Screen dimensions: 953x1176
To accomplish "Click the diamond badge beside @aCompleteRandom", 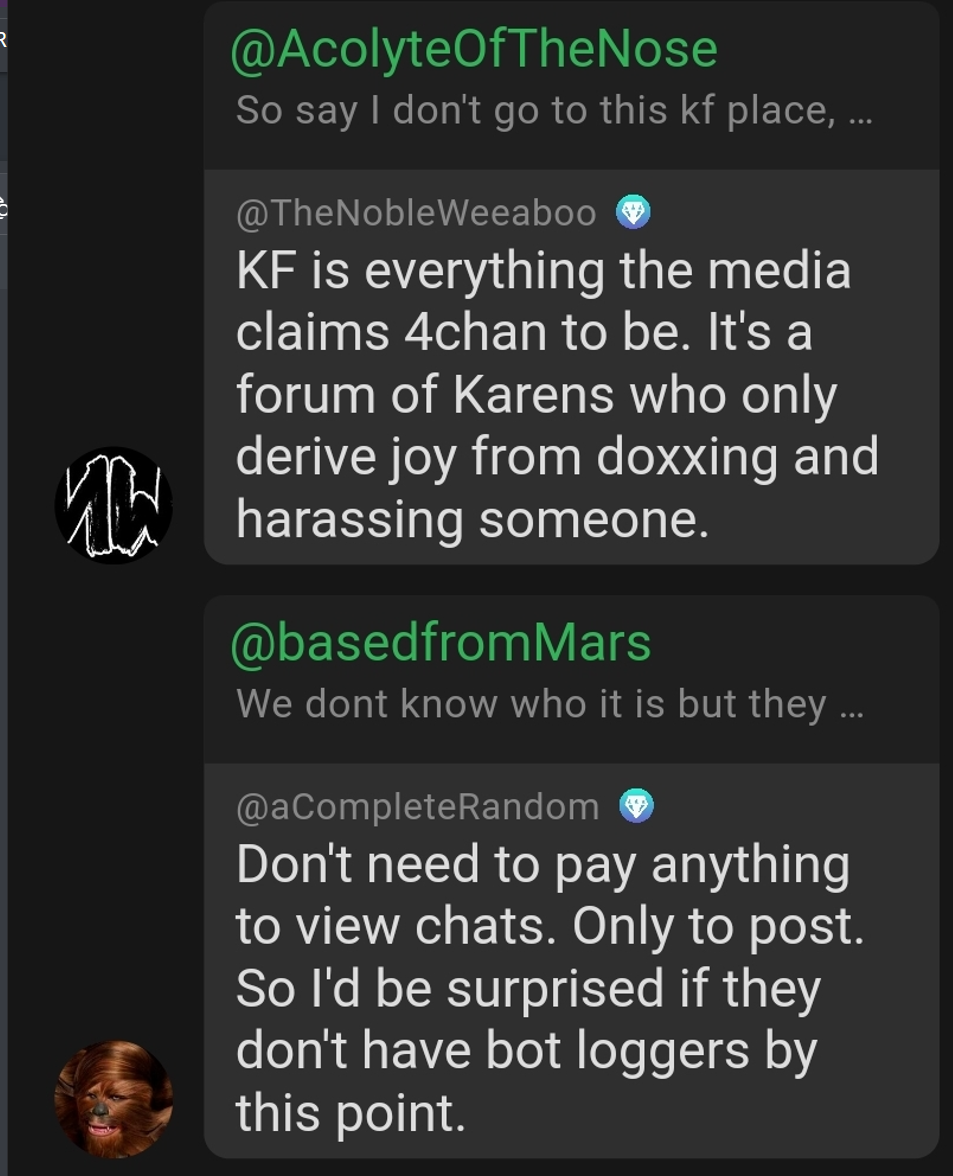I will pos(637,806).
